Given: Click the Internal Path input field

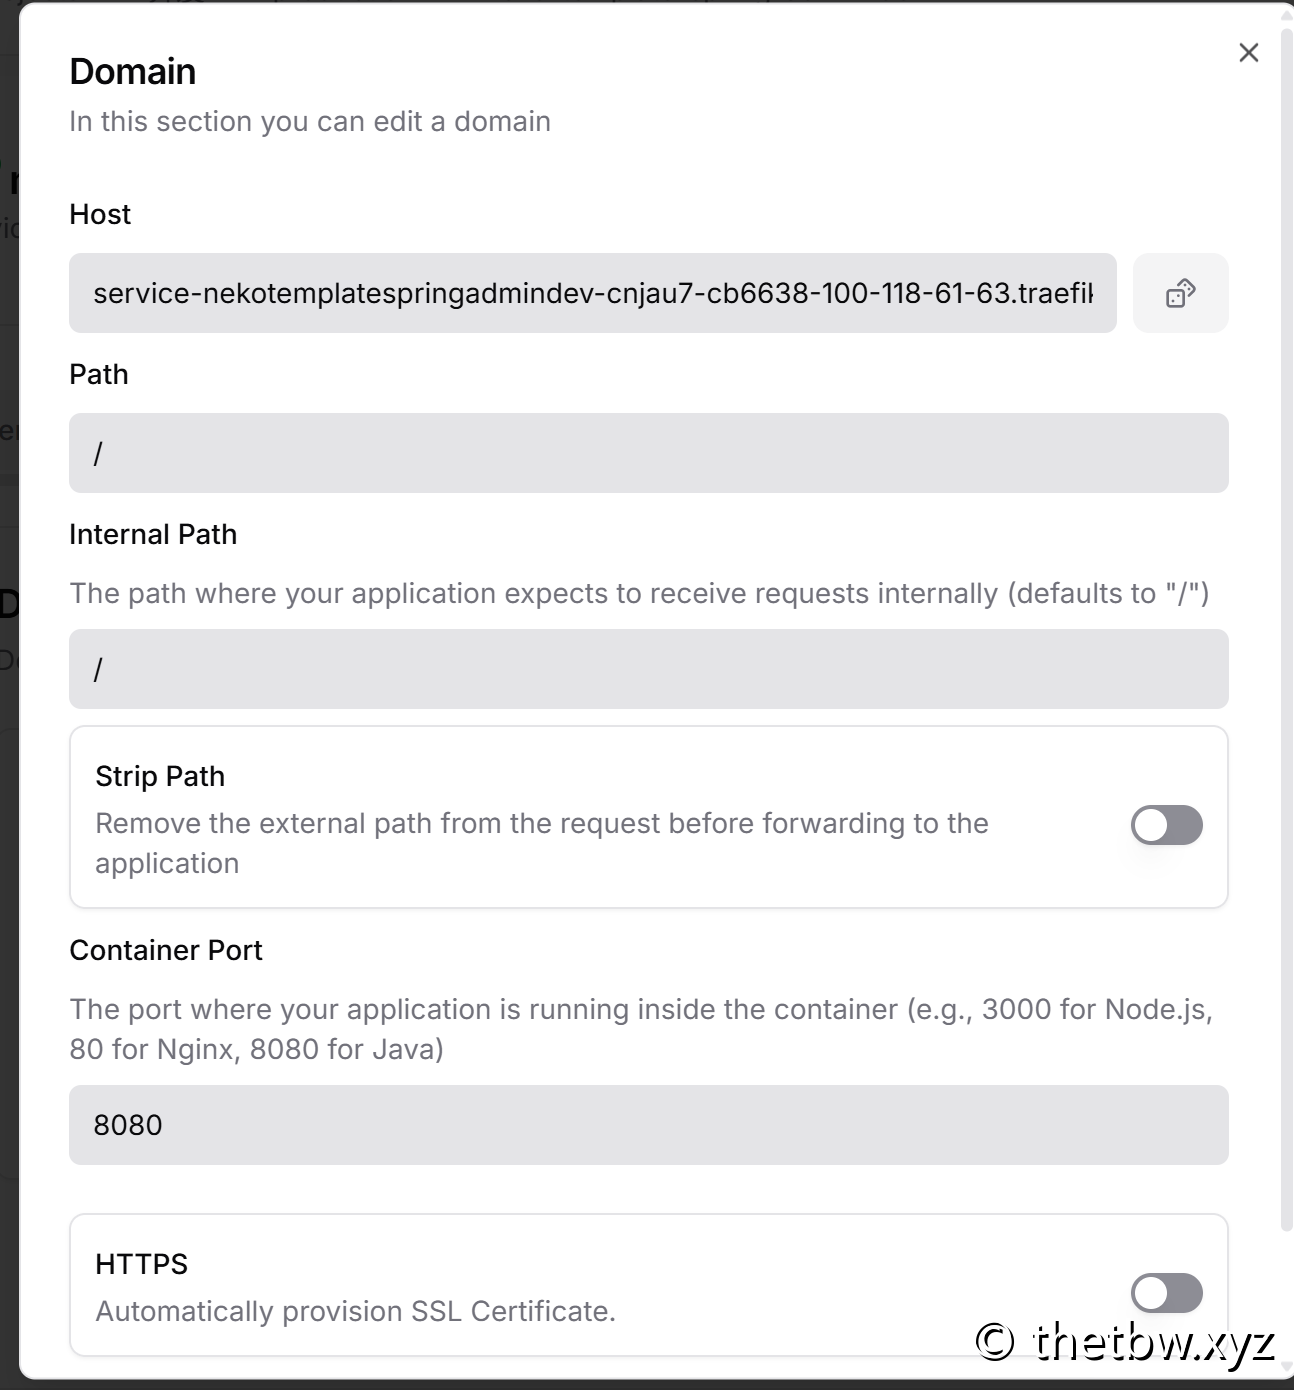Looking at the screenshot, I should (x=648, y=669).
